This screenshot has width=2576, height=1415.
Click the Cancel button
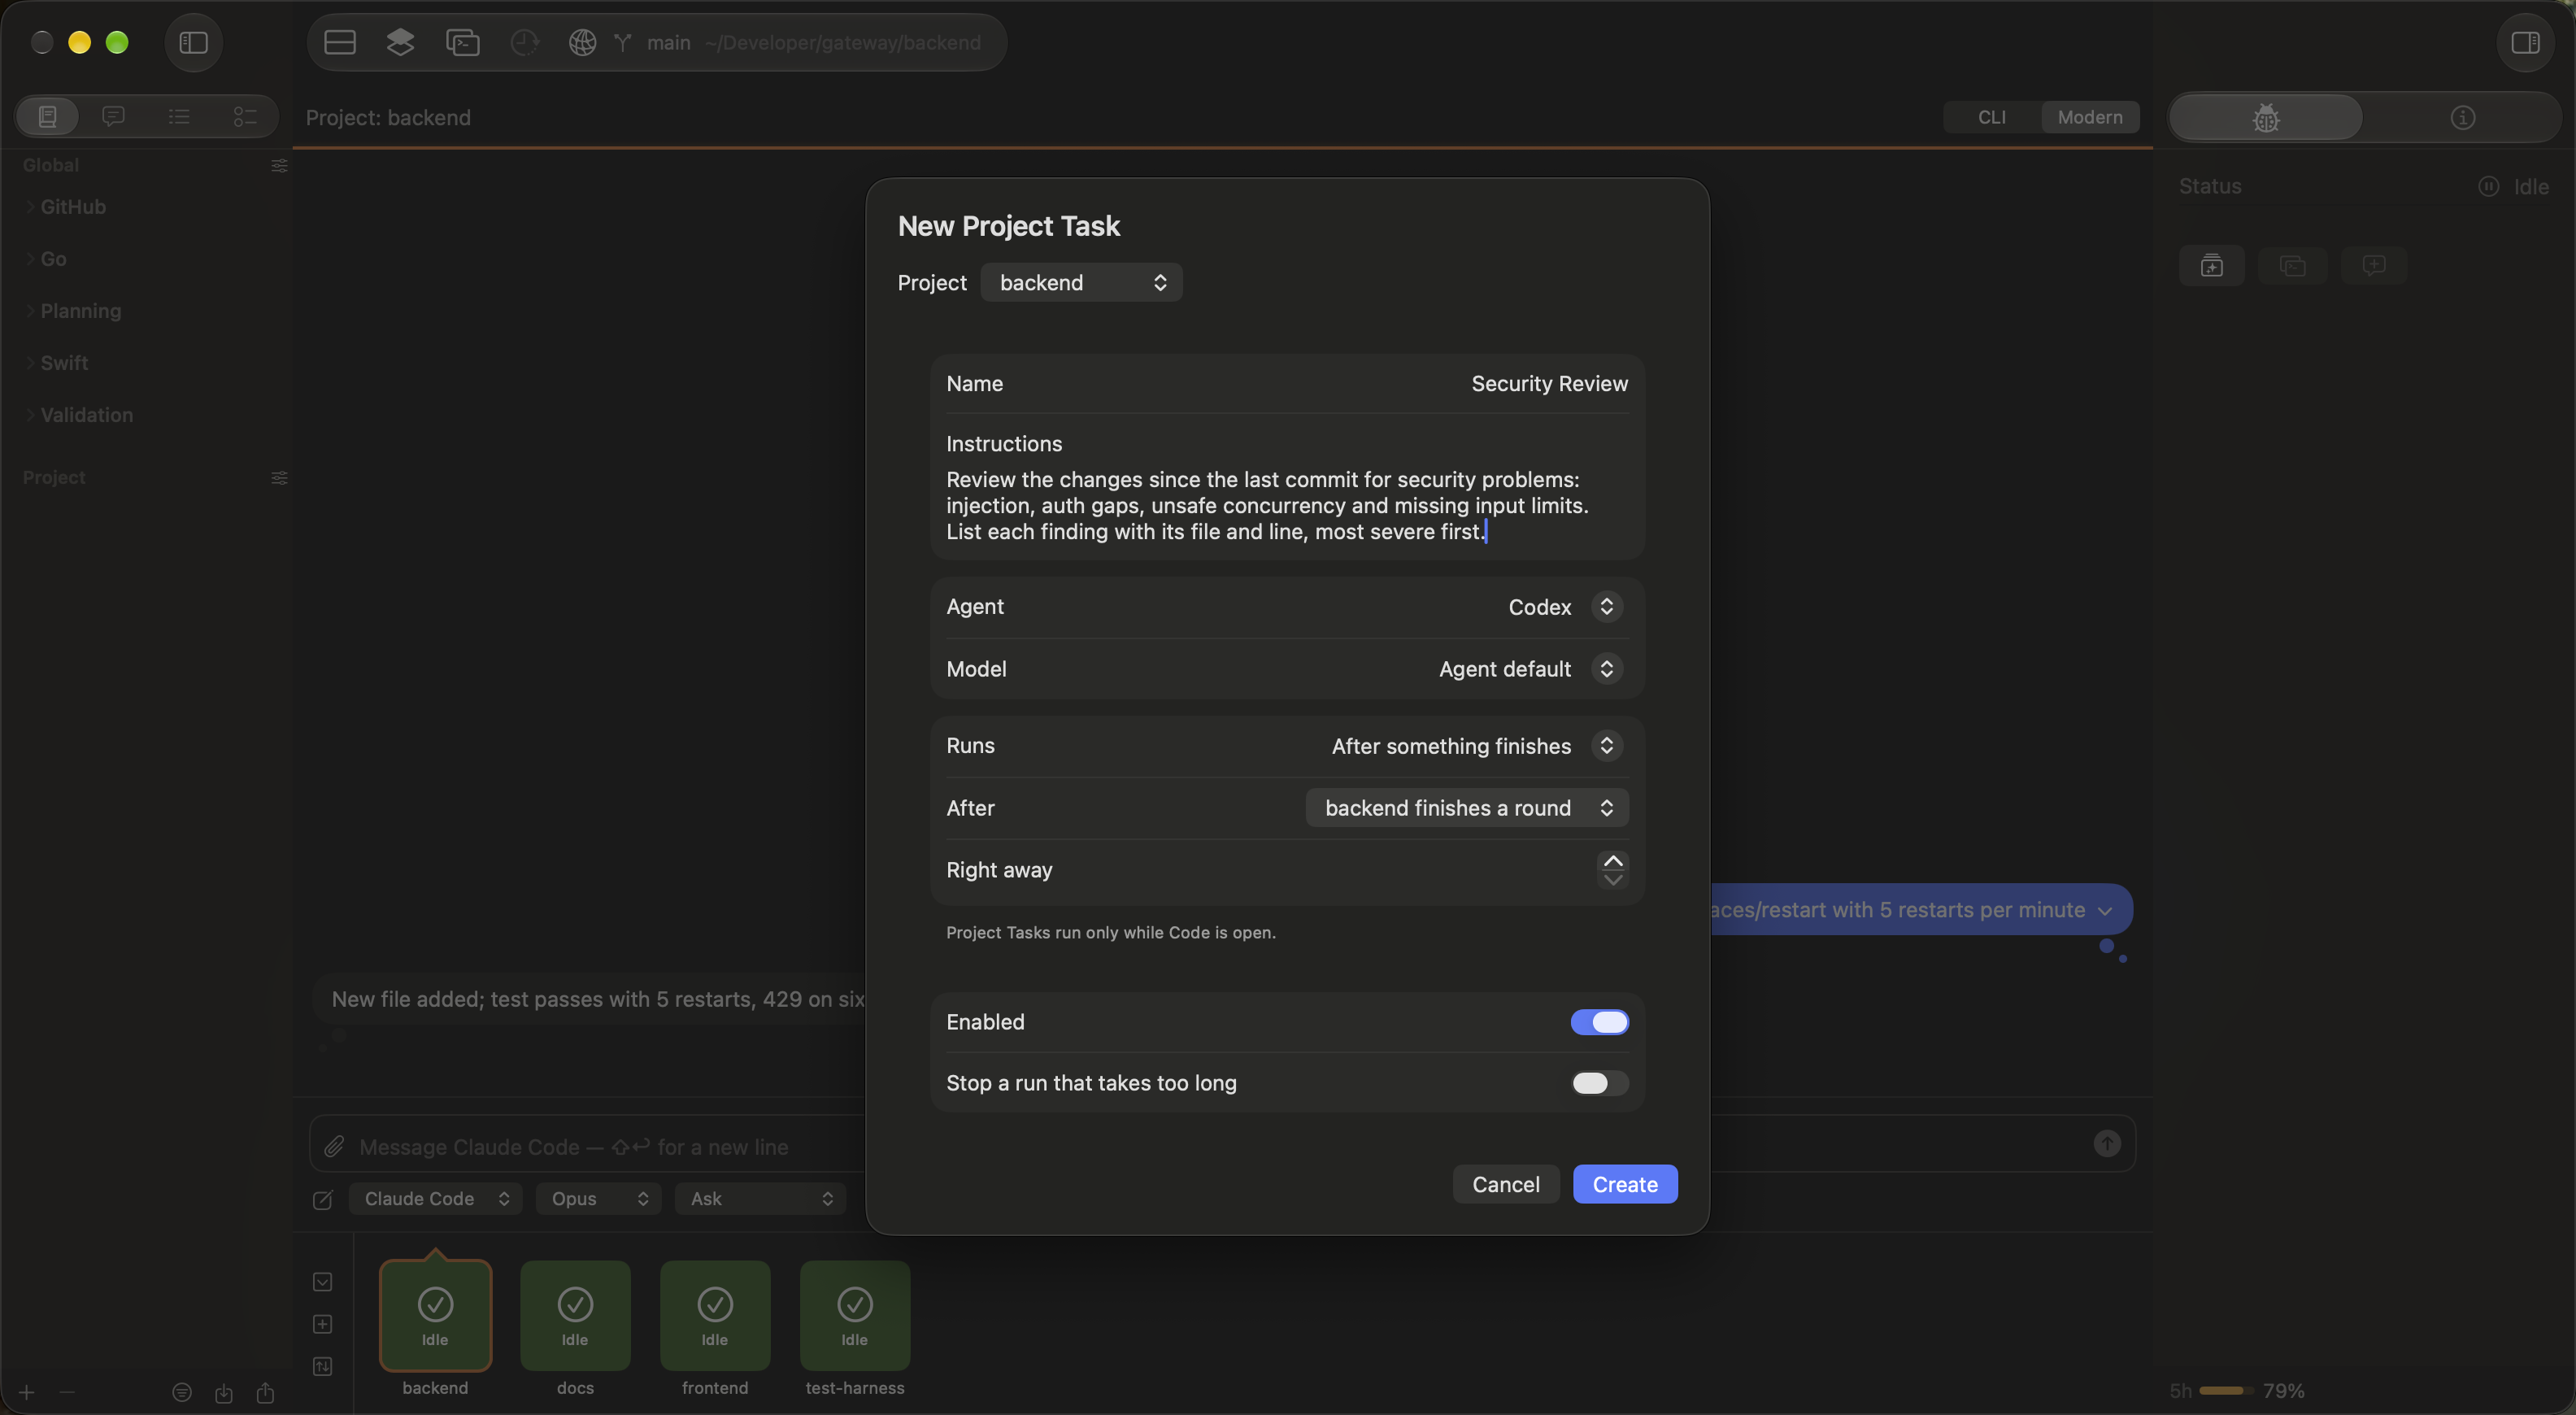(1505, 1185)
